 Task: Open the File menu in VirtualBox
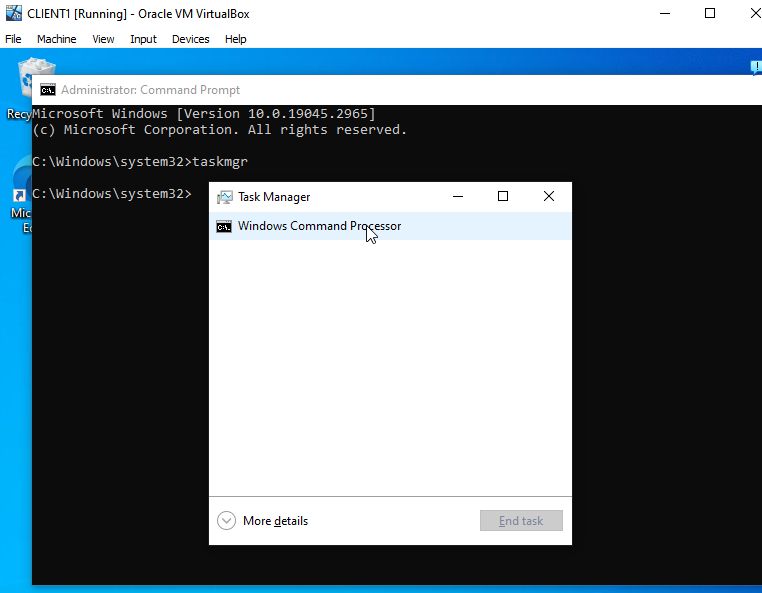13,39
